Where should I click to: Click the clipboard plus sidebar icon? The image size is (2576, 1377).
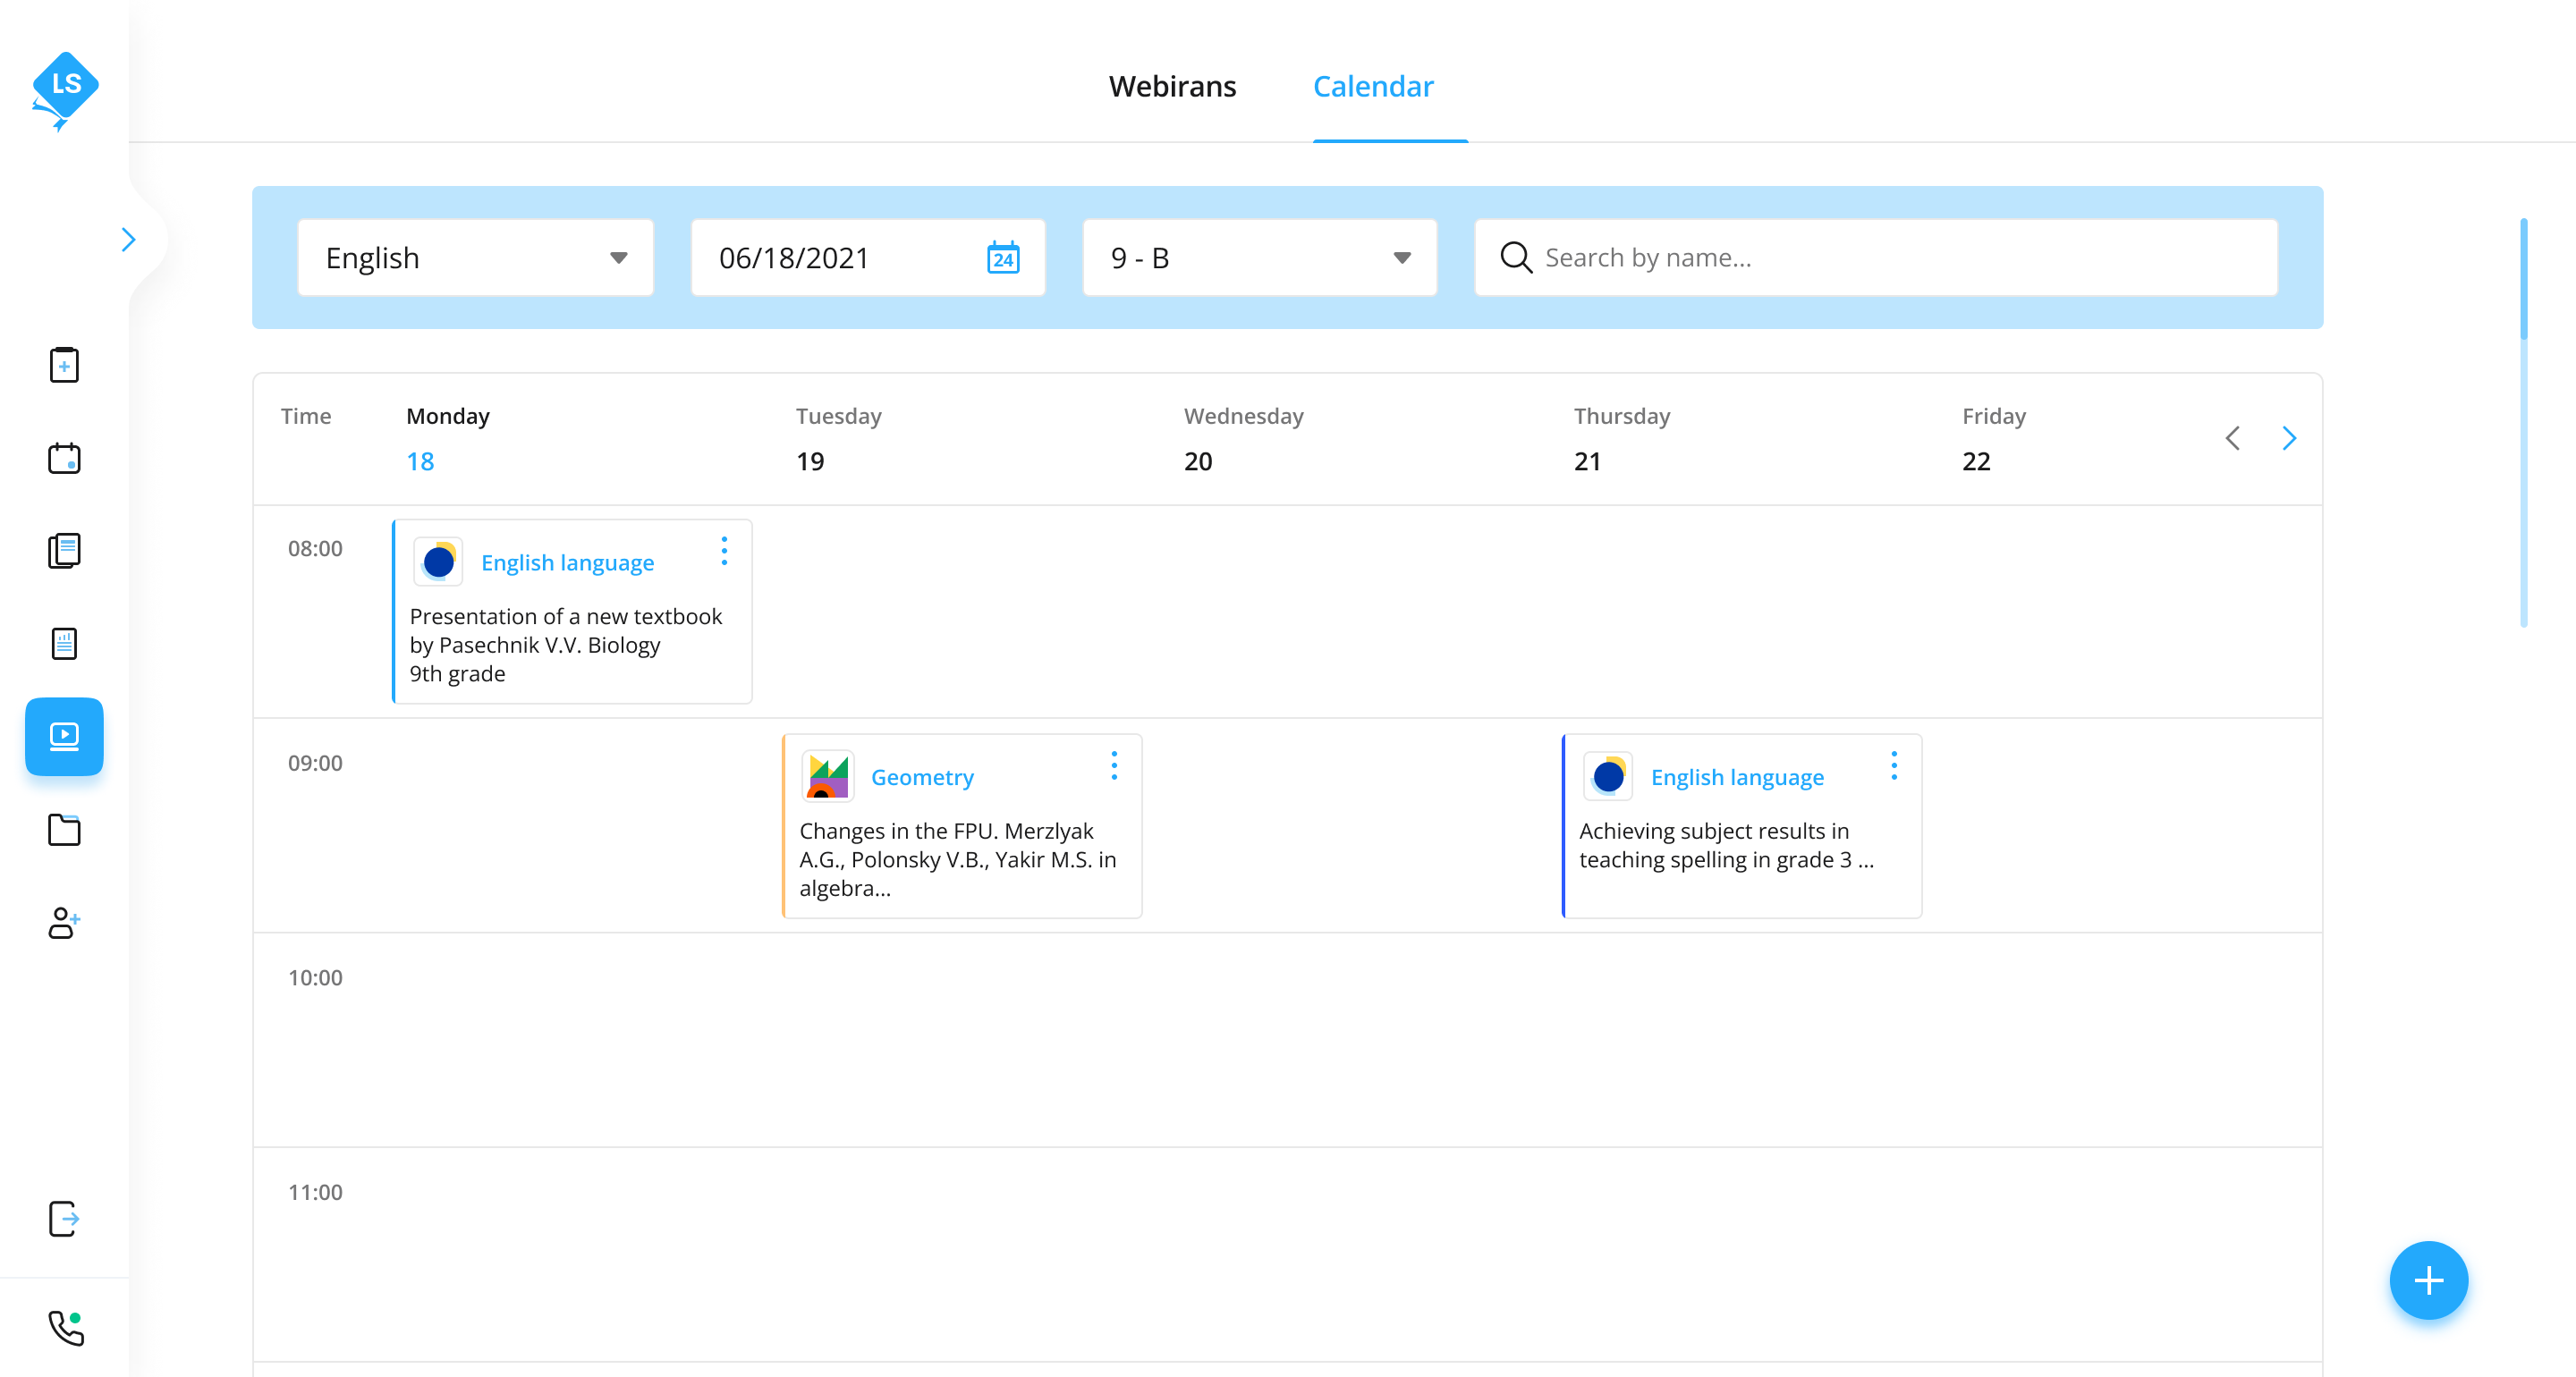click(64, 365)
